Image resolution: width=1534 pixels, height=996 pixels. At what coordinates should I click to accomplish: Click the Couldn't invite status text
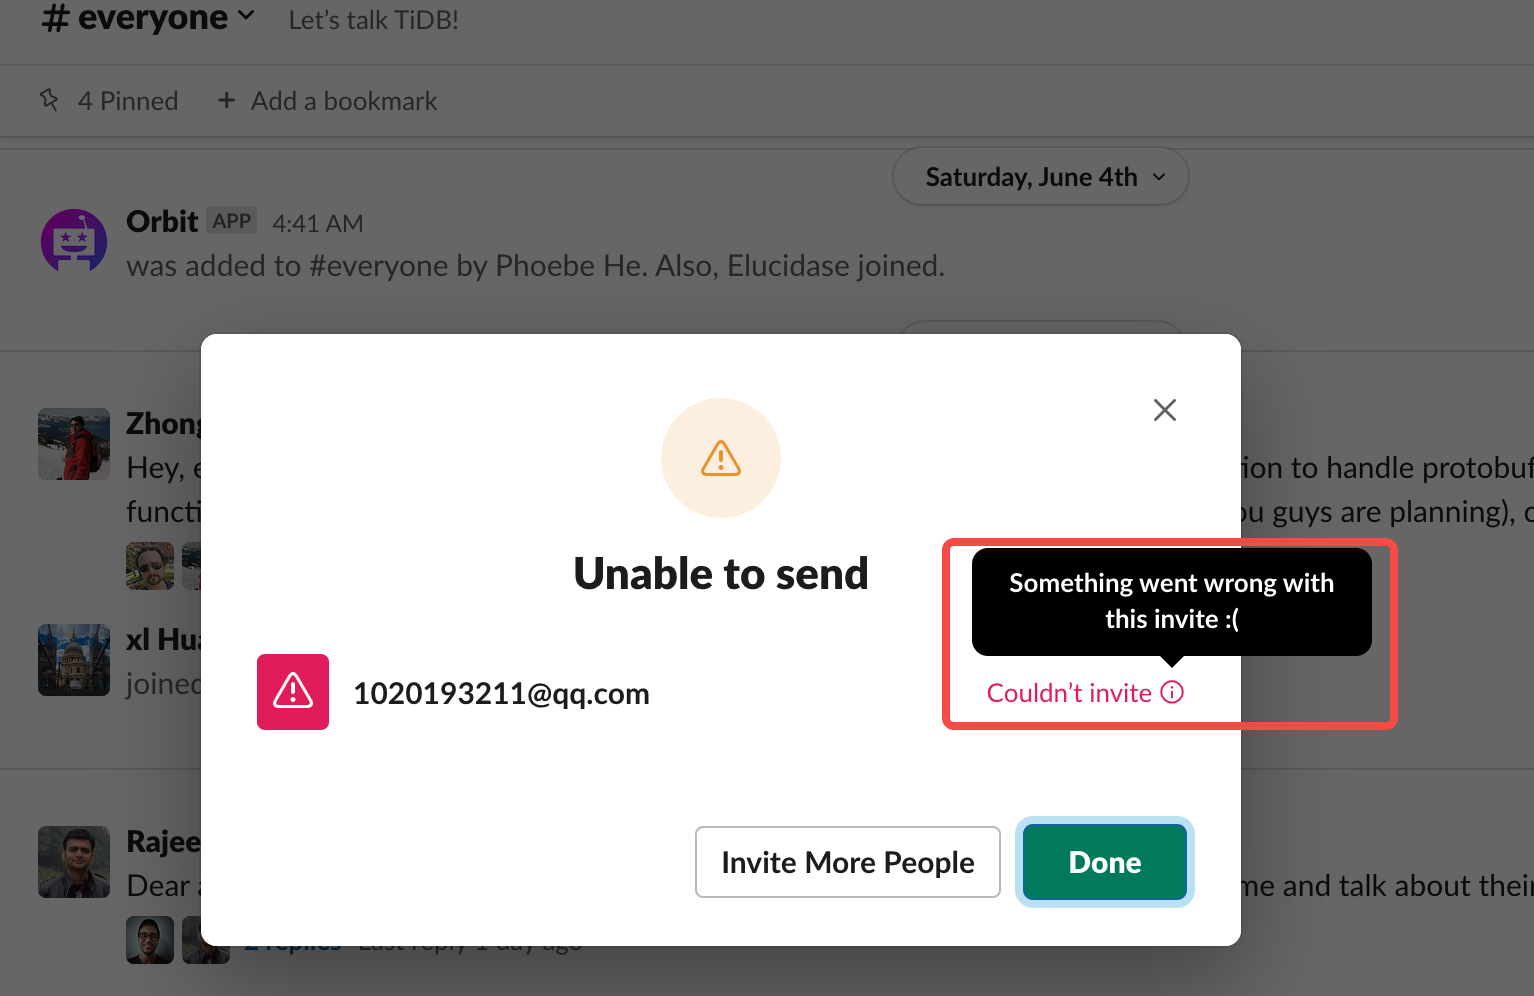click(1068, 692)
